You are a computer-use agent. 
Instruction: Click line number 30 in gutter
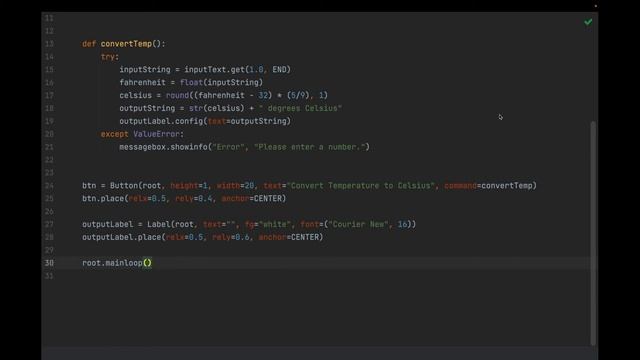[x=49, y=263]
